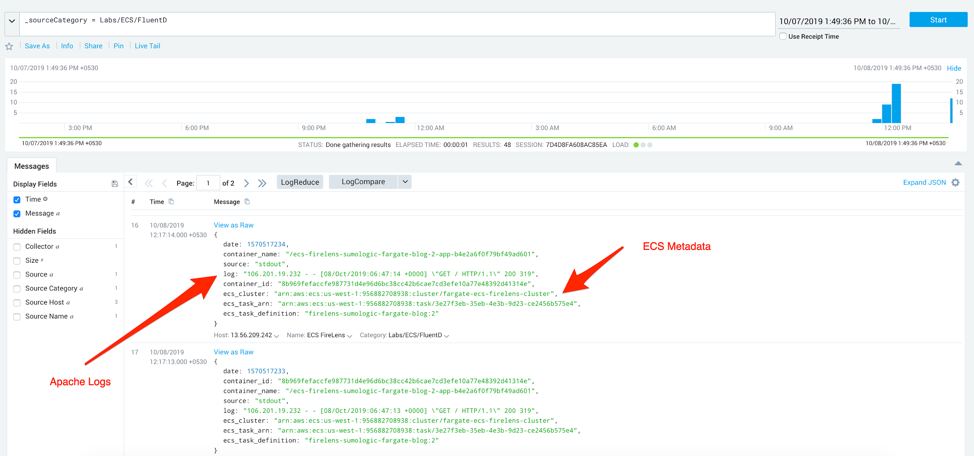Uncheck the Message display field

point(17,214)
